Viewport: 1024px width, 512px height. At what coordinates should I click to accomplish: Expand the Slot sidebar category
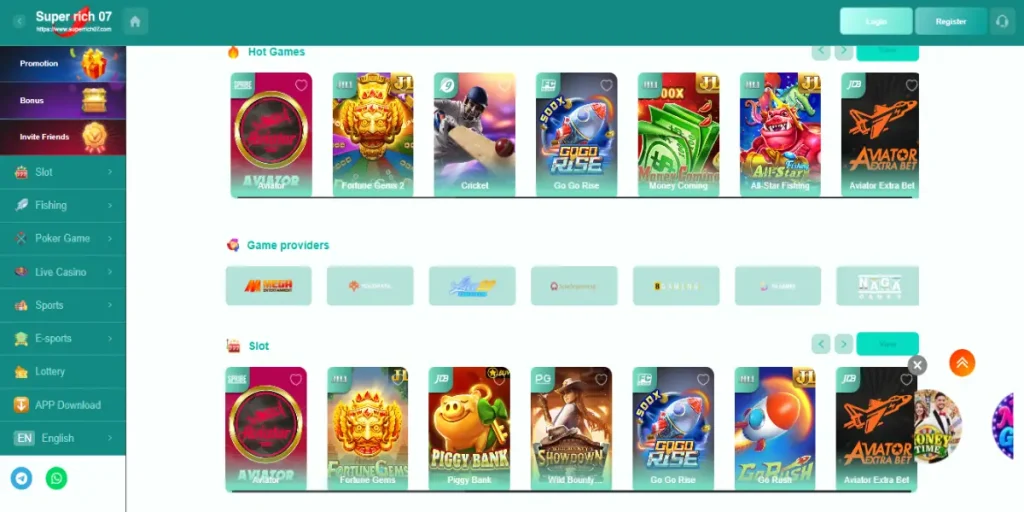point(63,172)
